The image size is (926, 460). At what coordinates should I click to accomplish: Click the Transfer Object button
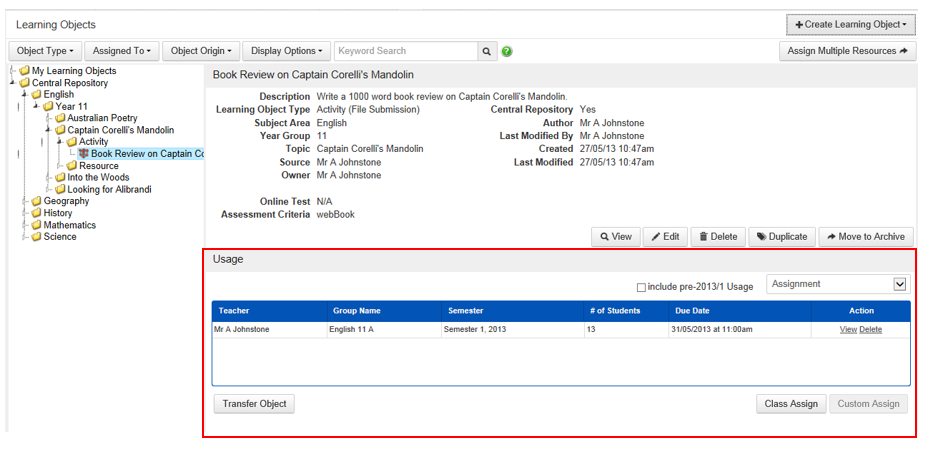click(x=254, y=404)
